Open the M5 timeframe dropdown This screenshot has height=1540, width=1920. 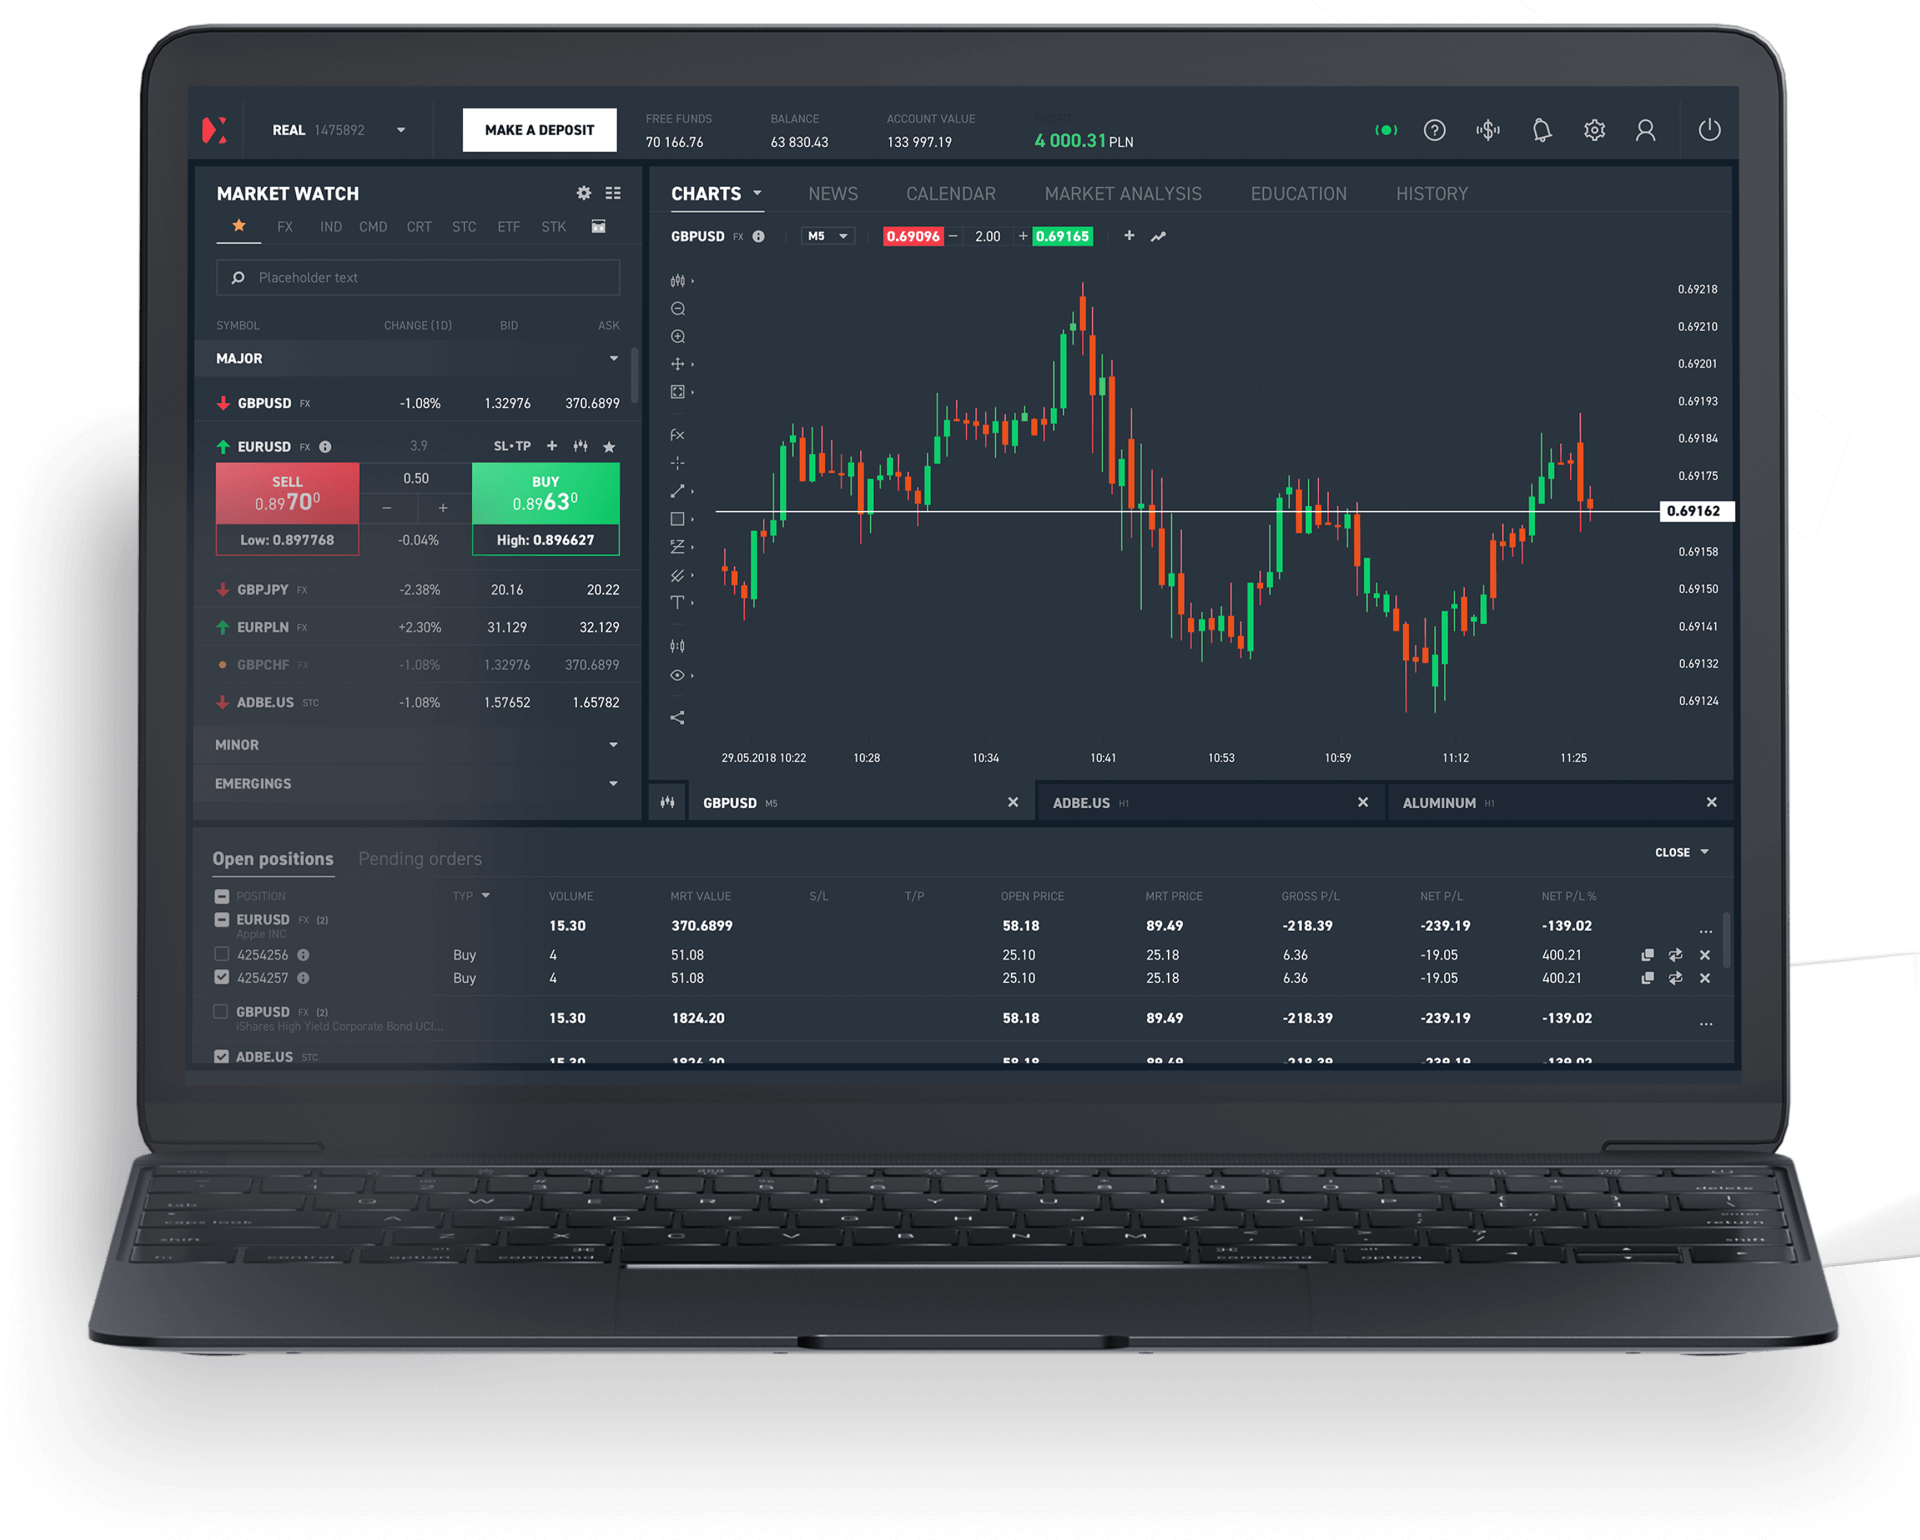828,237
